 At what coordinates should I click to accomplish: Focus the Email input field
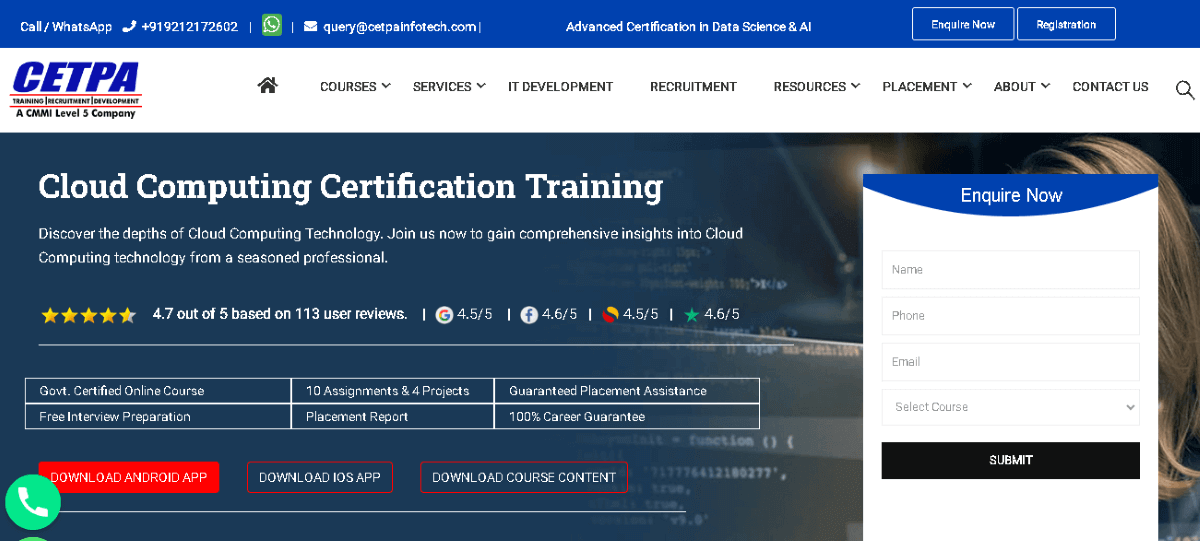click(1010, 362)
